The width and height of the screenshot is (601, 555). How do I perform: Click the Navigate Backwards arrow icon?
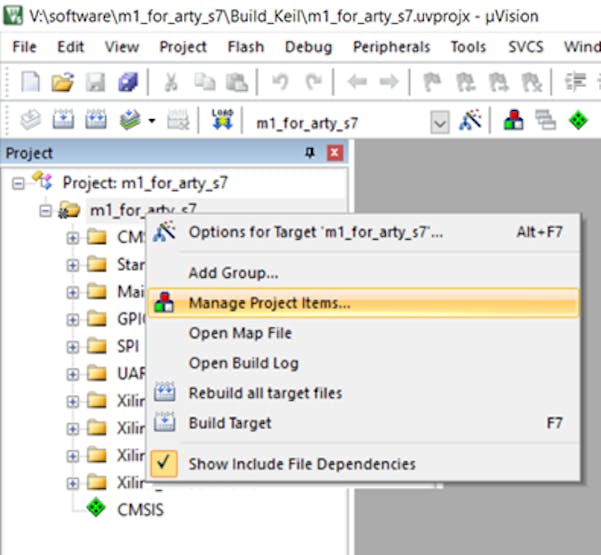[357, 82]
